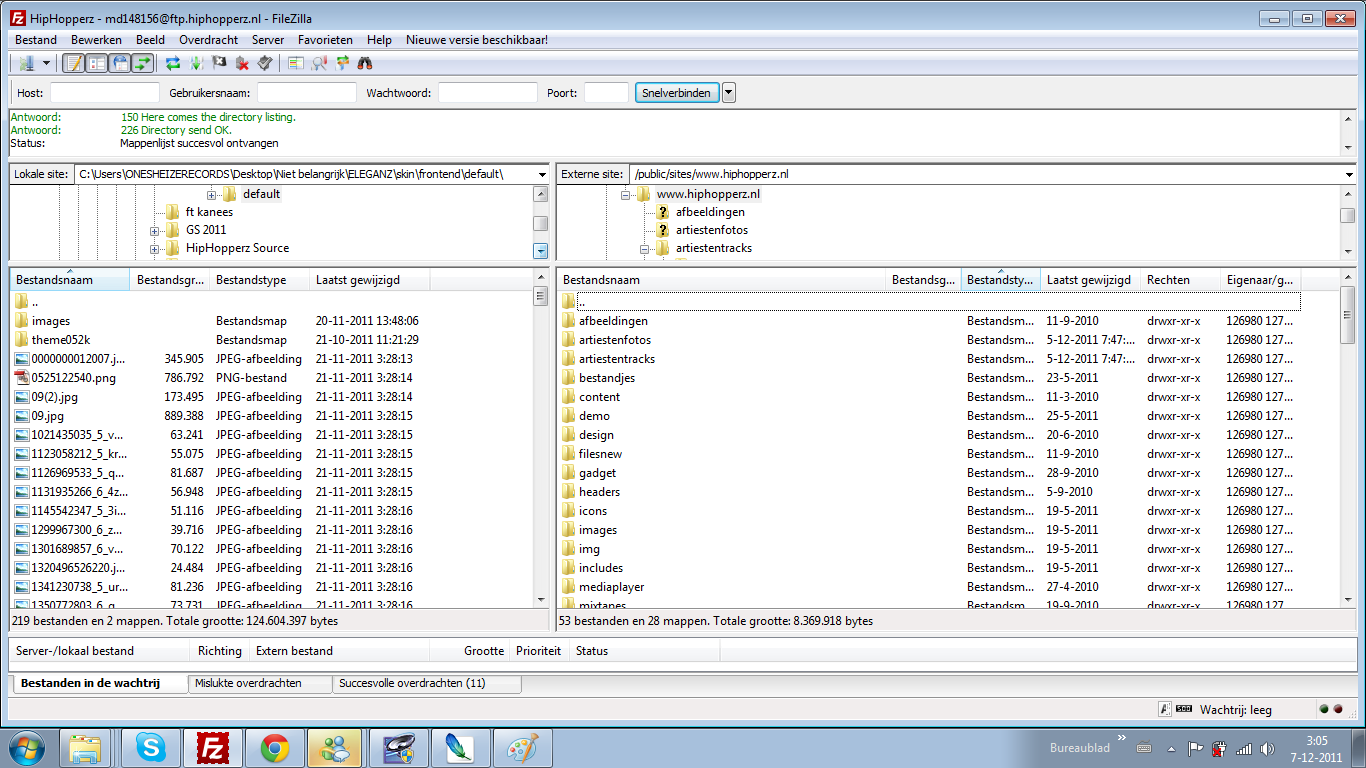Viewport: 1366px width, 768px height.
Task: Select 'afbeeldingen' with question mark in remote tree
Action: 710,212
